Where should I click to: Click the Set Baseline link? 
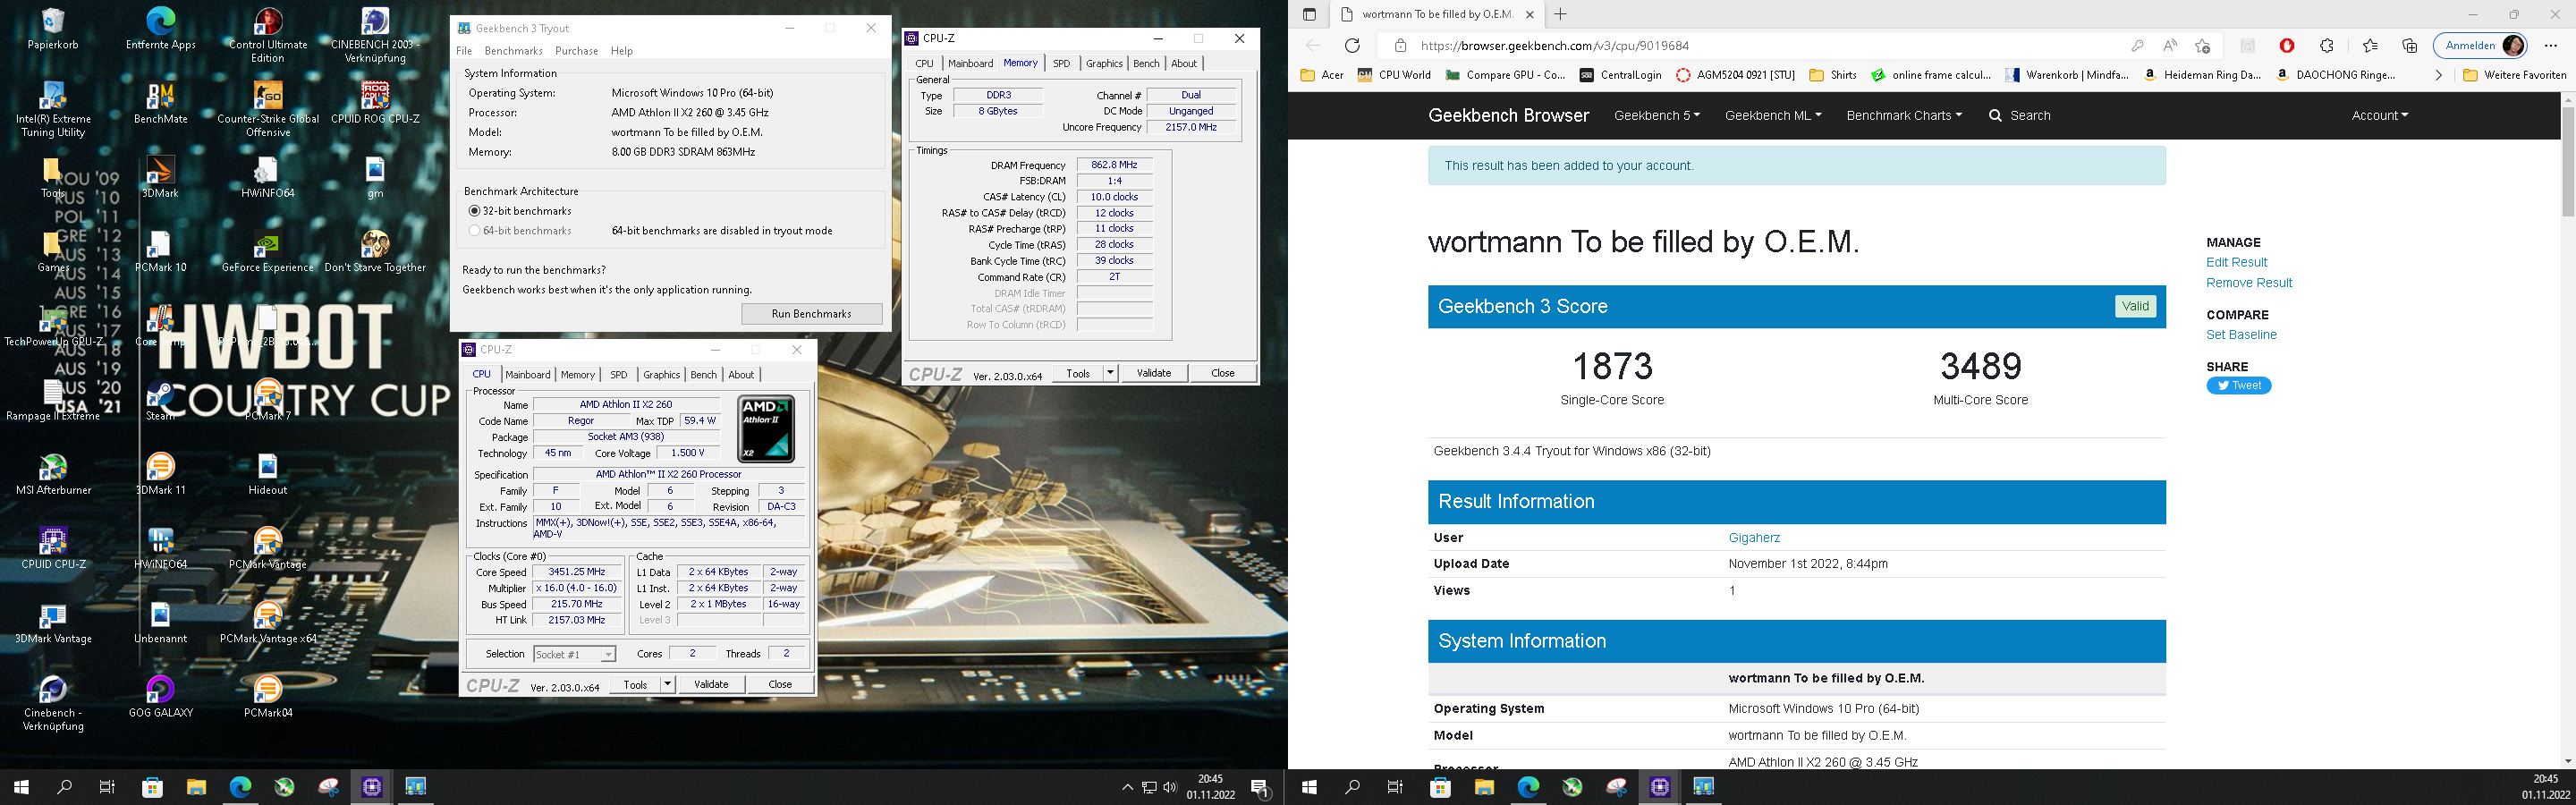tap(2241, 335)
